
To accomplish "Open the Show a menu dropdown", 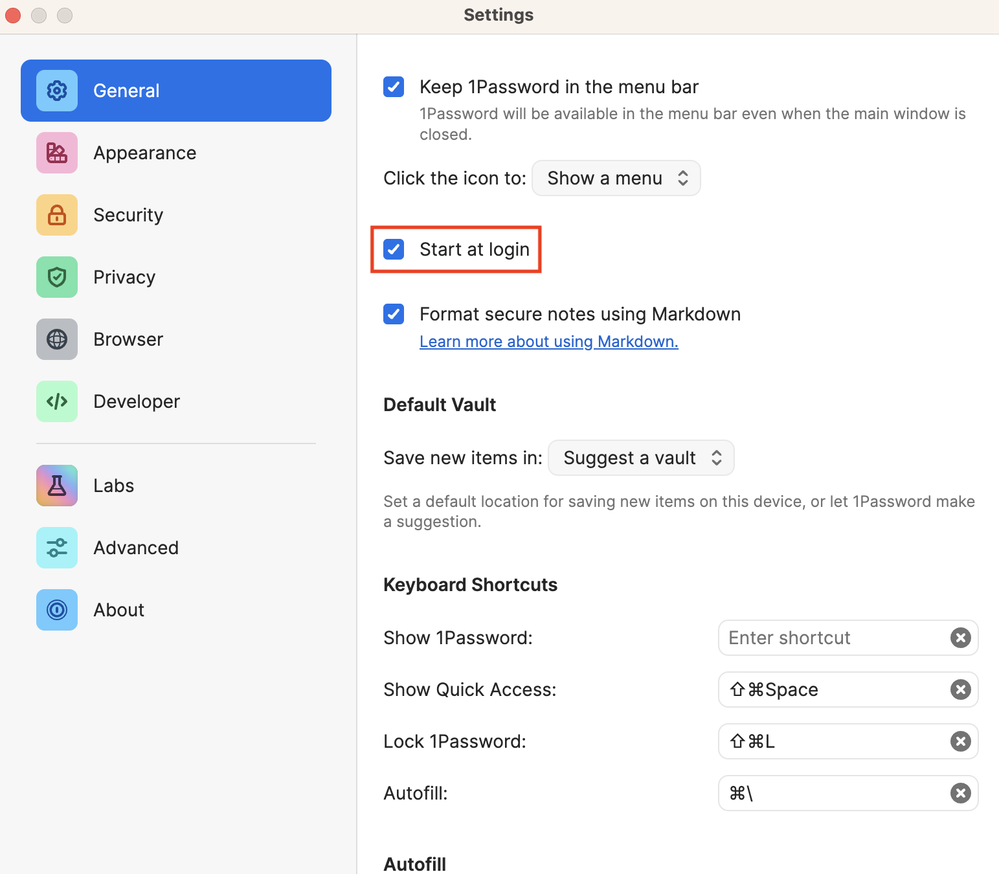I will click(616, 178).
